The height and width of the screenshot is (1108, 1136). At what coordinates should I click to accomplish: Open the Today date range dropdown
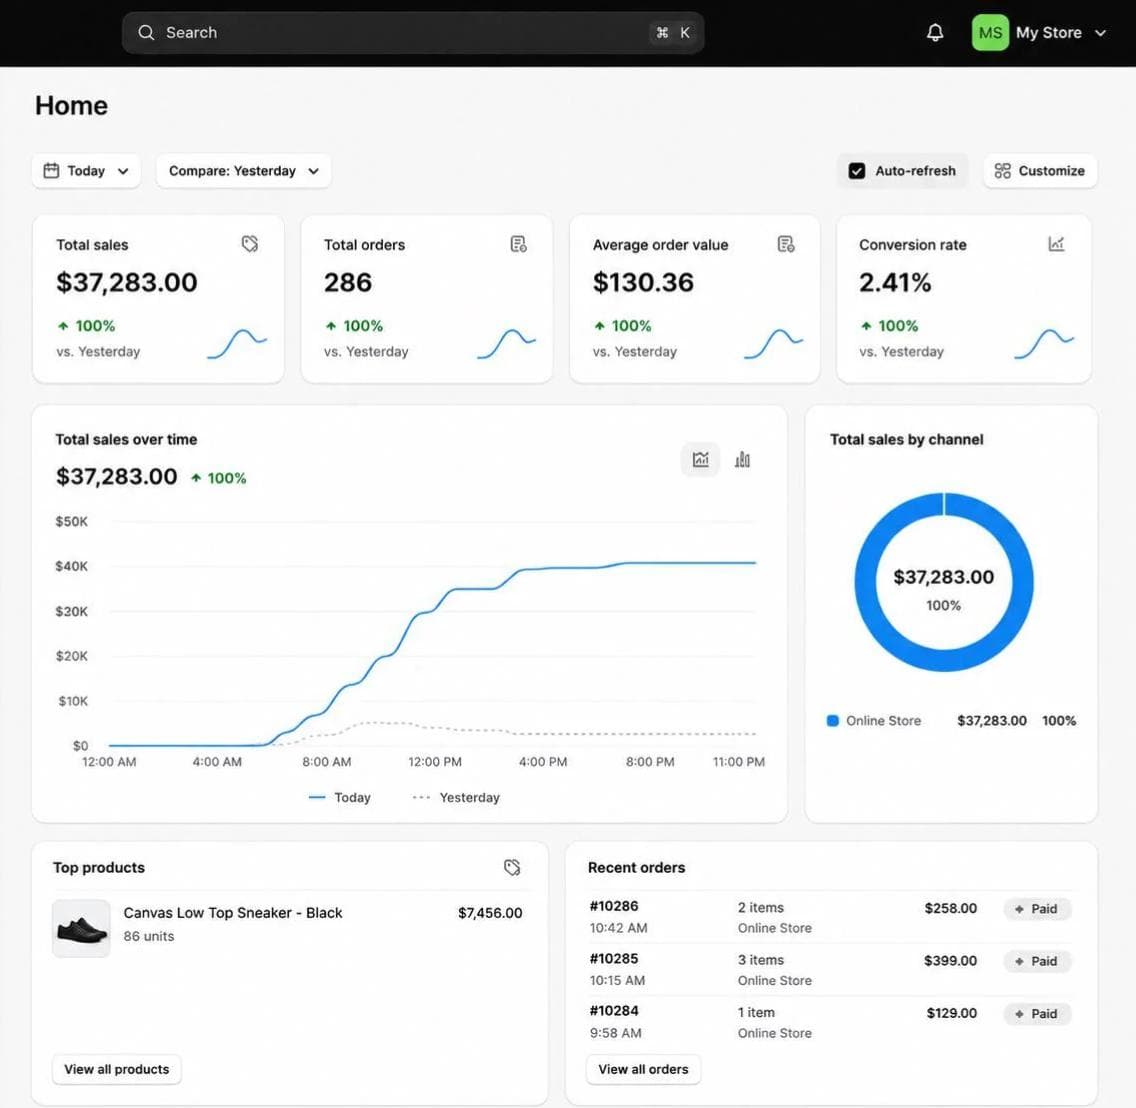tap(86, 171)
